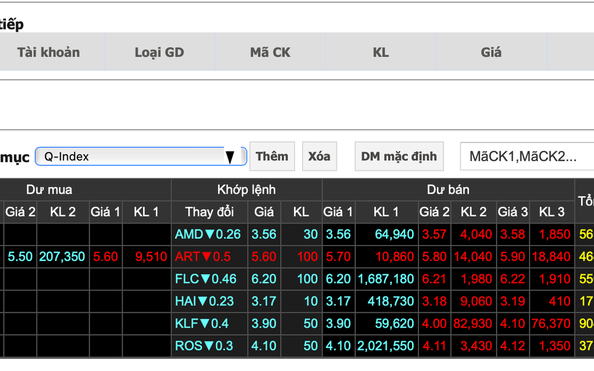Click ROS ask price 4.12
Viewport: 594px width, 371px height.
(x=513, y=346)
